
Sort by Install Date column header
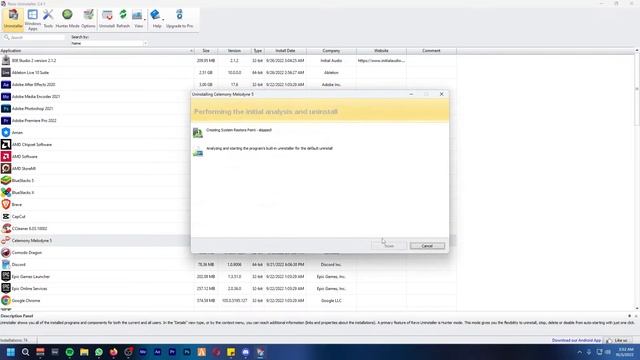click(285, 51)
